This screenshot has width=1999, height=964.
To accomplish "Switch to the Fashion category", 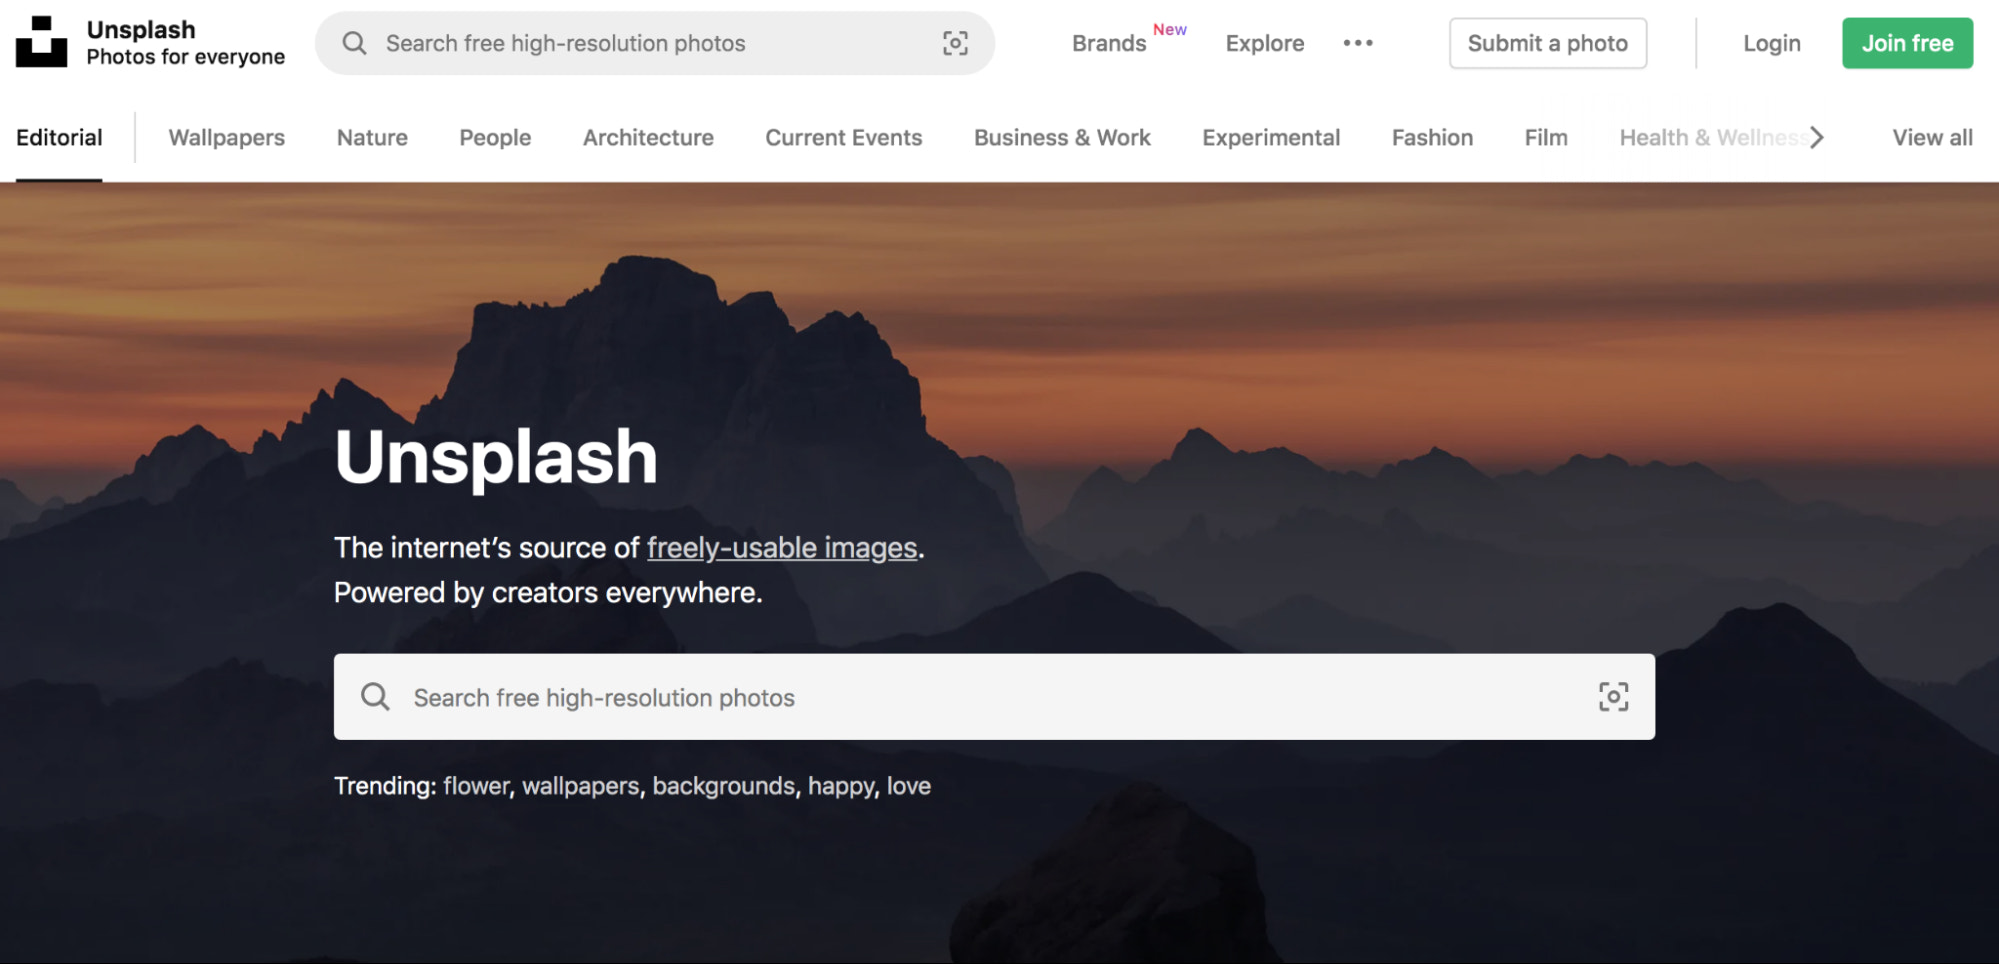I will 1432,137.
